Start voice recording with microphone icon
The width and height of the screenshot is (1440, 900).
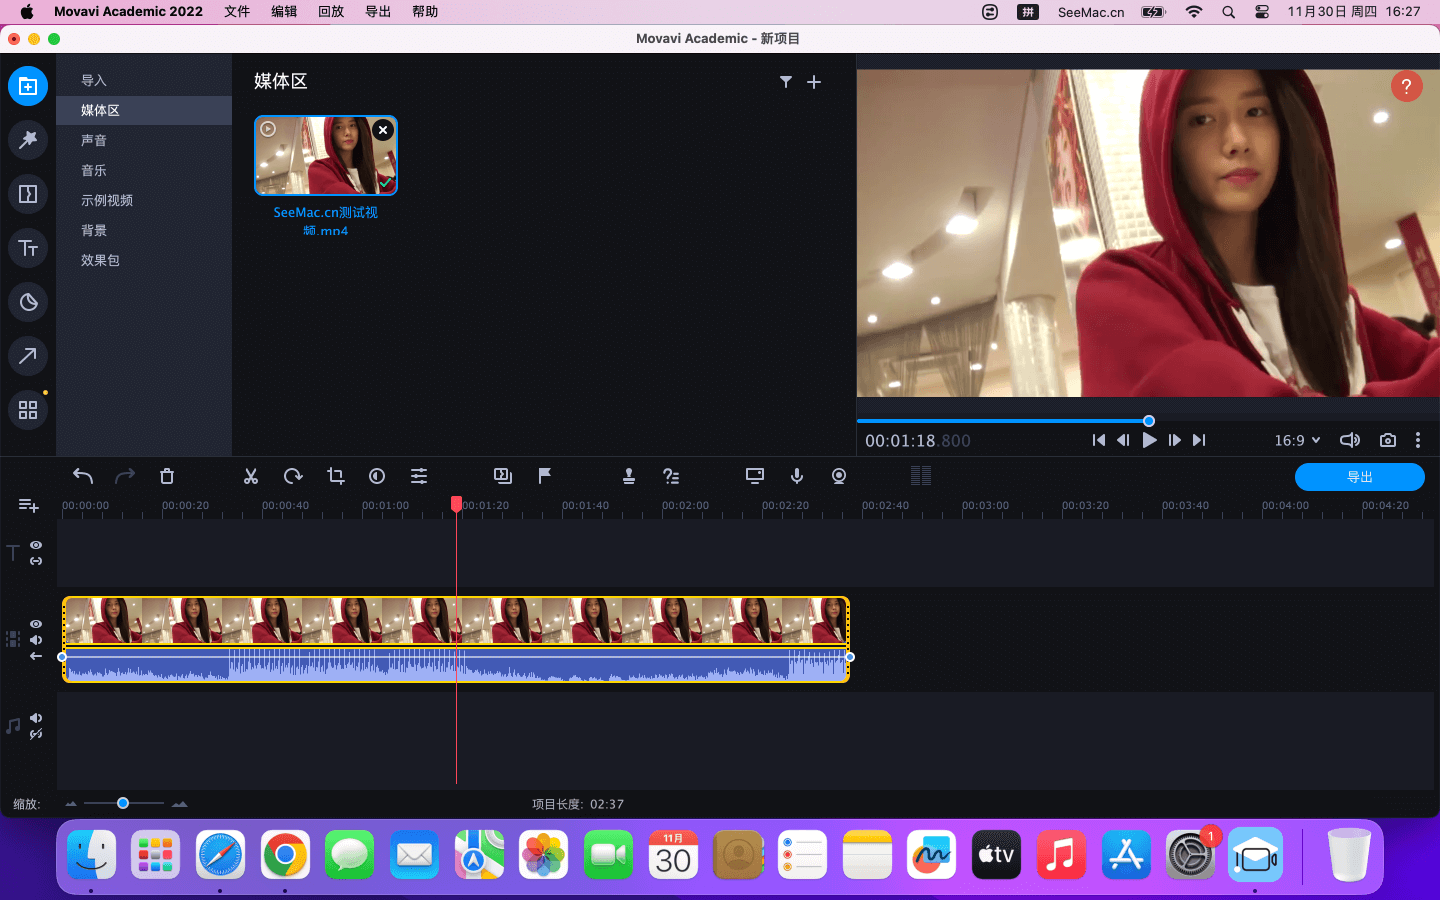point(797,476)
